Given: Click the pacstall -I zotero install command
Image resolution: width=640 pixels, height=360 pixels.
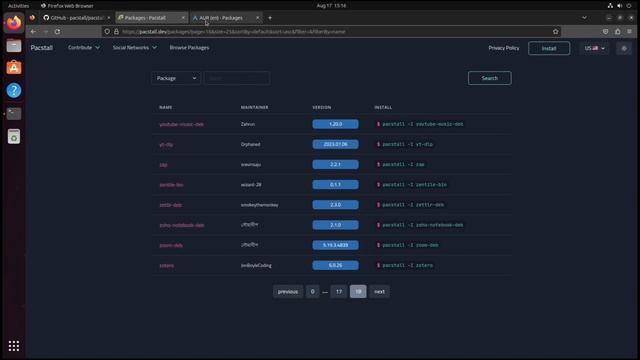Looking at the screenshot, I should click(x=404, y=265).
